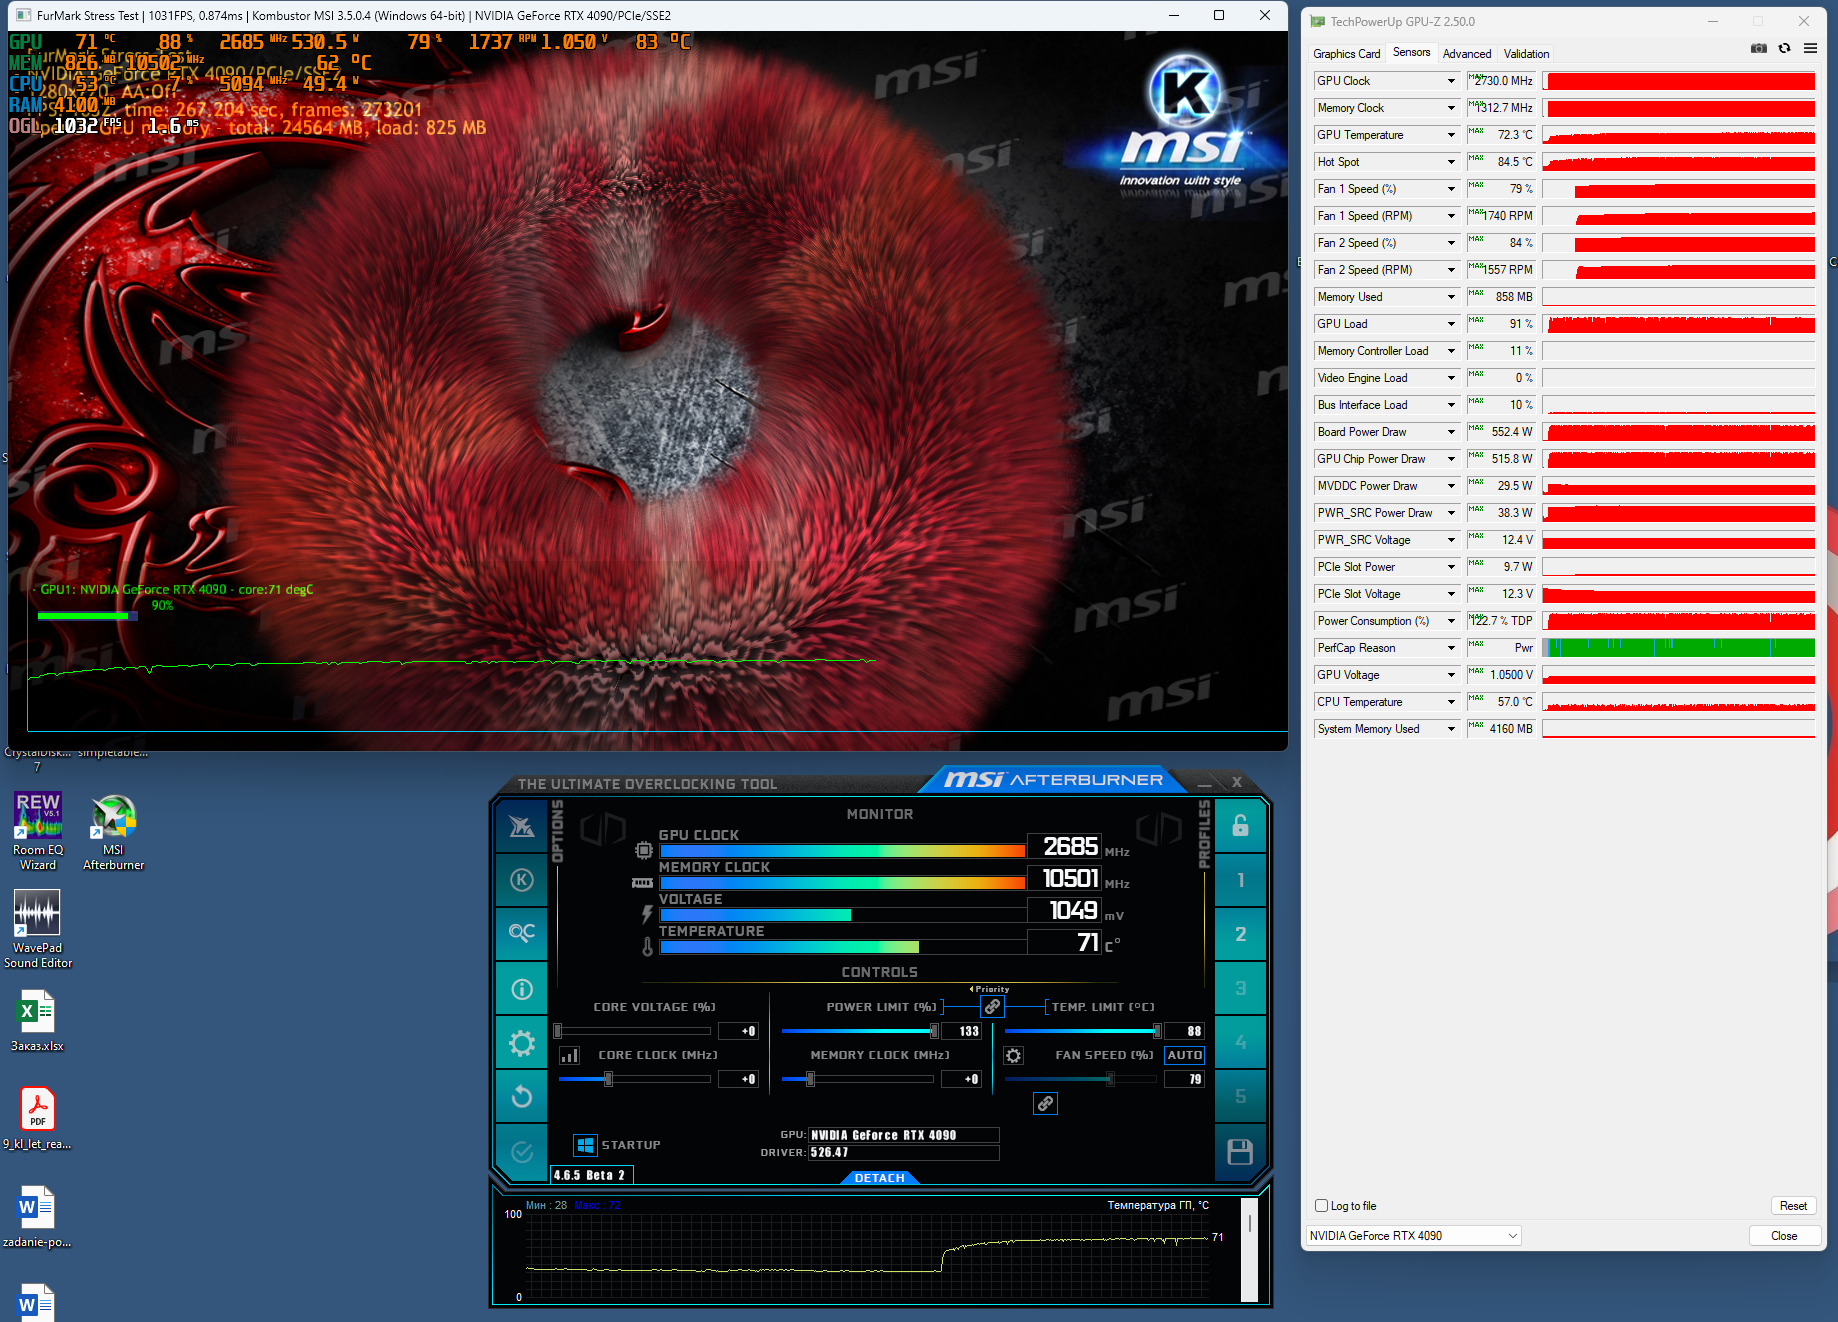
Task: Switch to the Graphics Card tab
Action: (x=1346, y=54)
